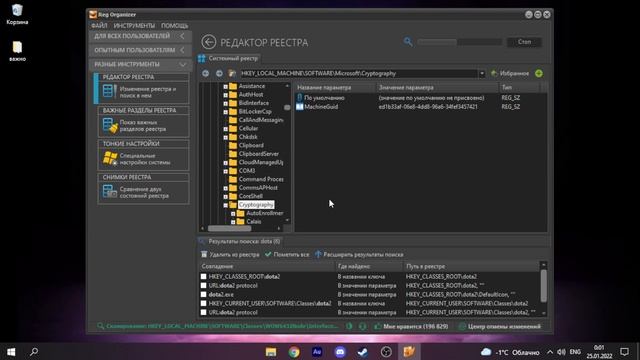Open the Помощь menu
This screenshot has height=360, width=640.
tap(175, 25)
